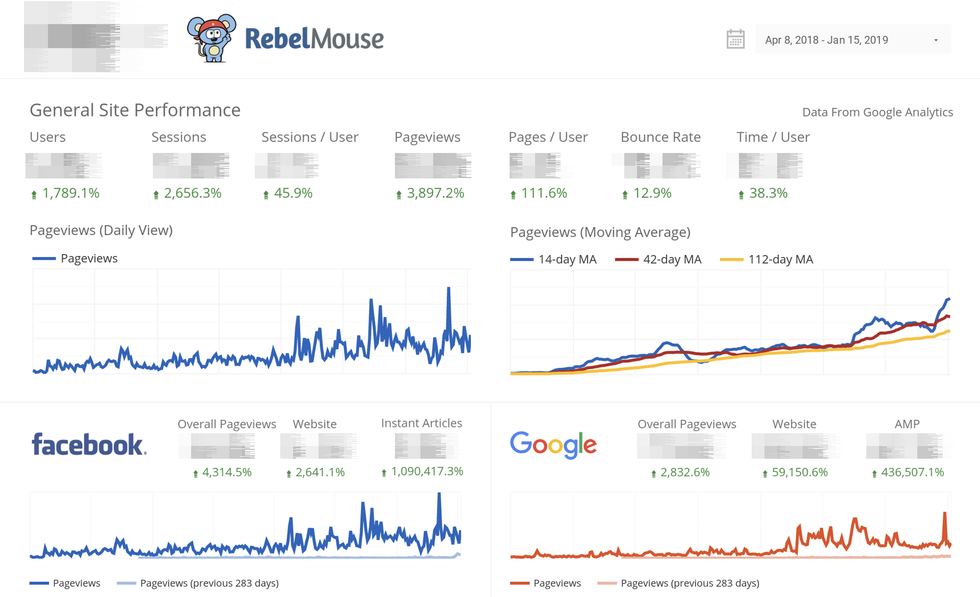Select the Google logo
The width and height of the screenshot is (980, 597).
[553, 444]
